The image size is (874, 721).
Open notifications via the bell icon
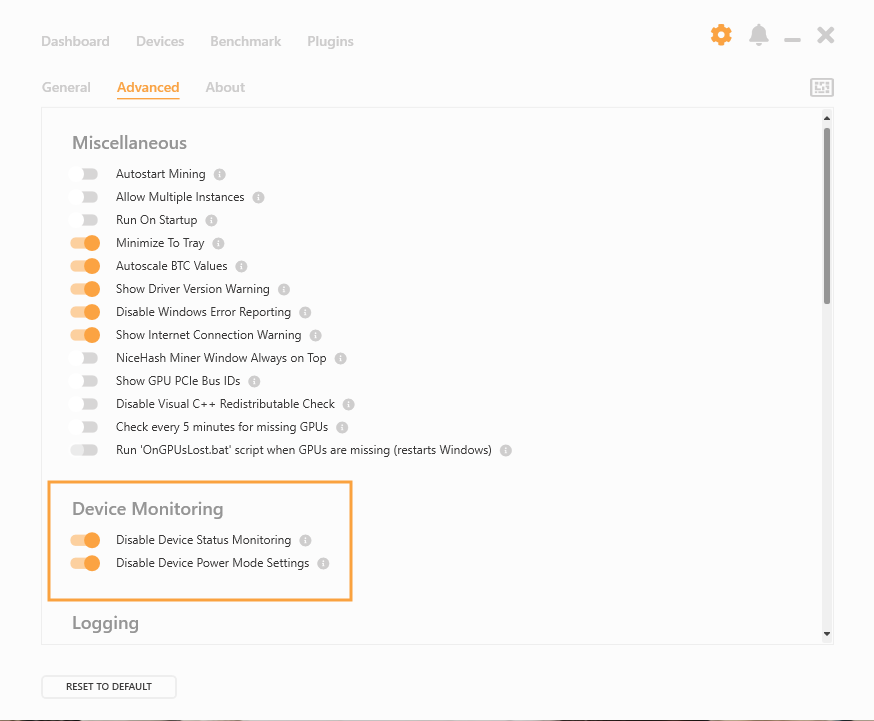click(759, 35)
